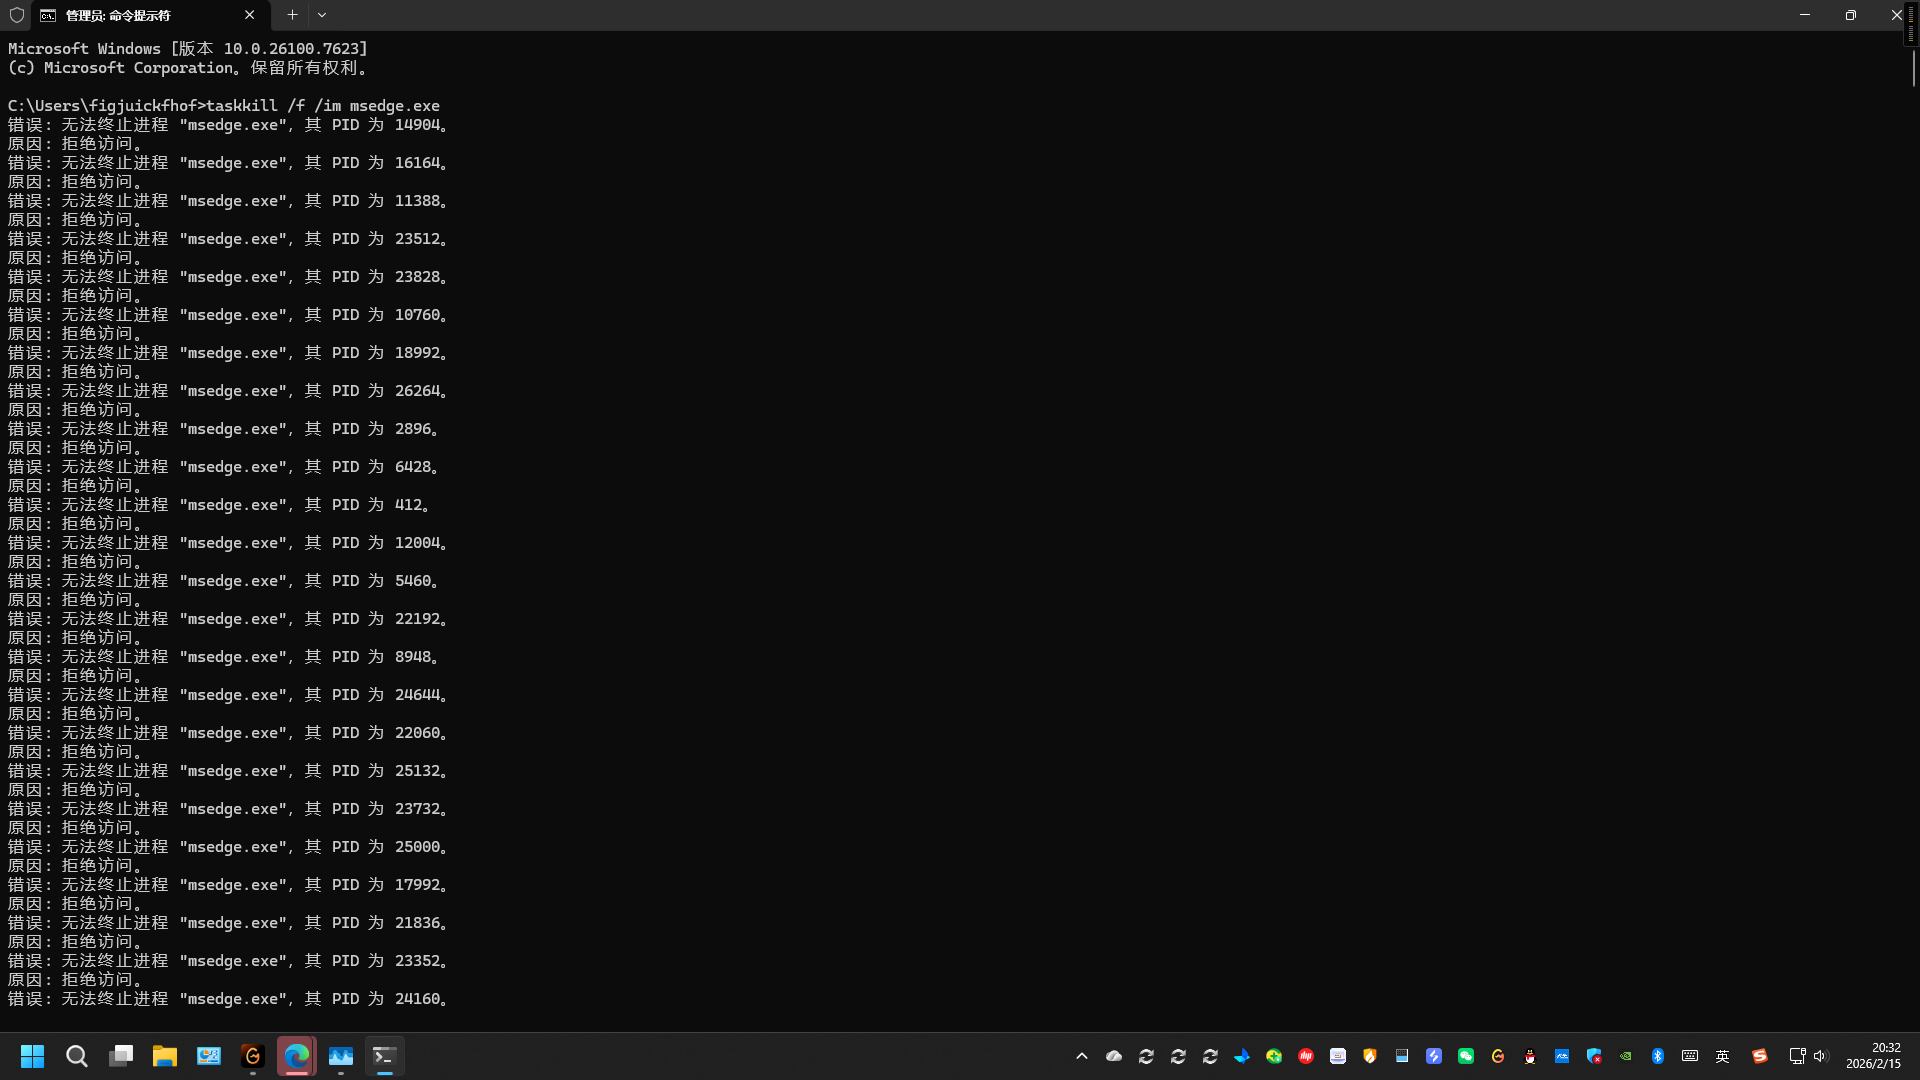Launch File Explorer from taskbar
The height and width of the screenshot is (1080, 1920).
(165, 1056)
